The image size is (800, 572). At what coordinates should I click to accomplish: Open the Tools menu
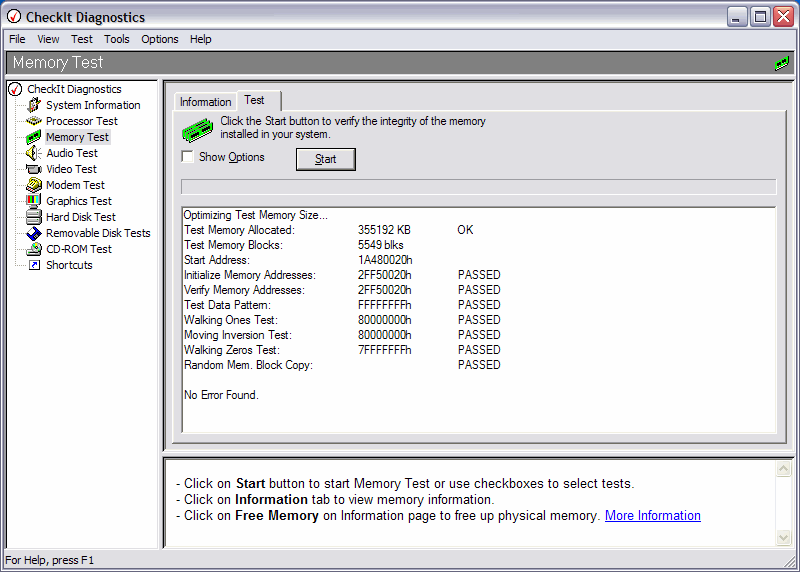(x=117, y=39)
